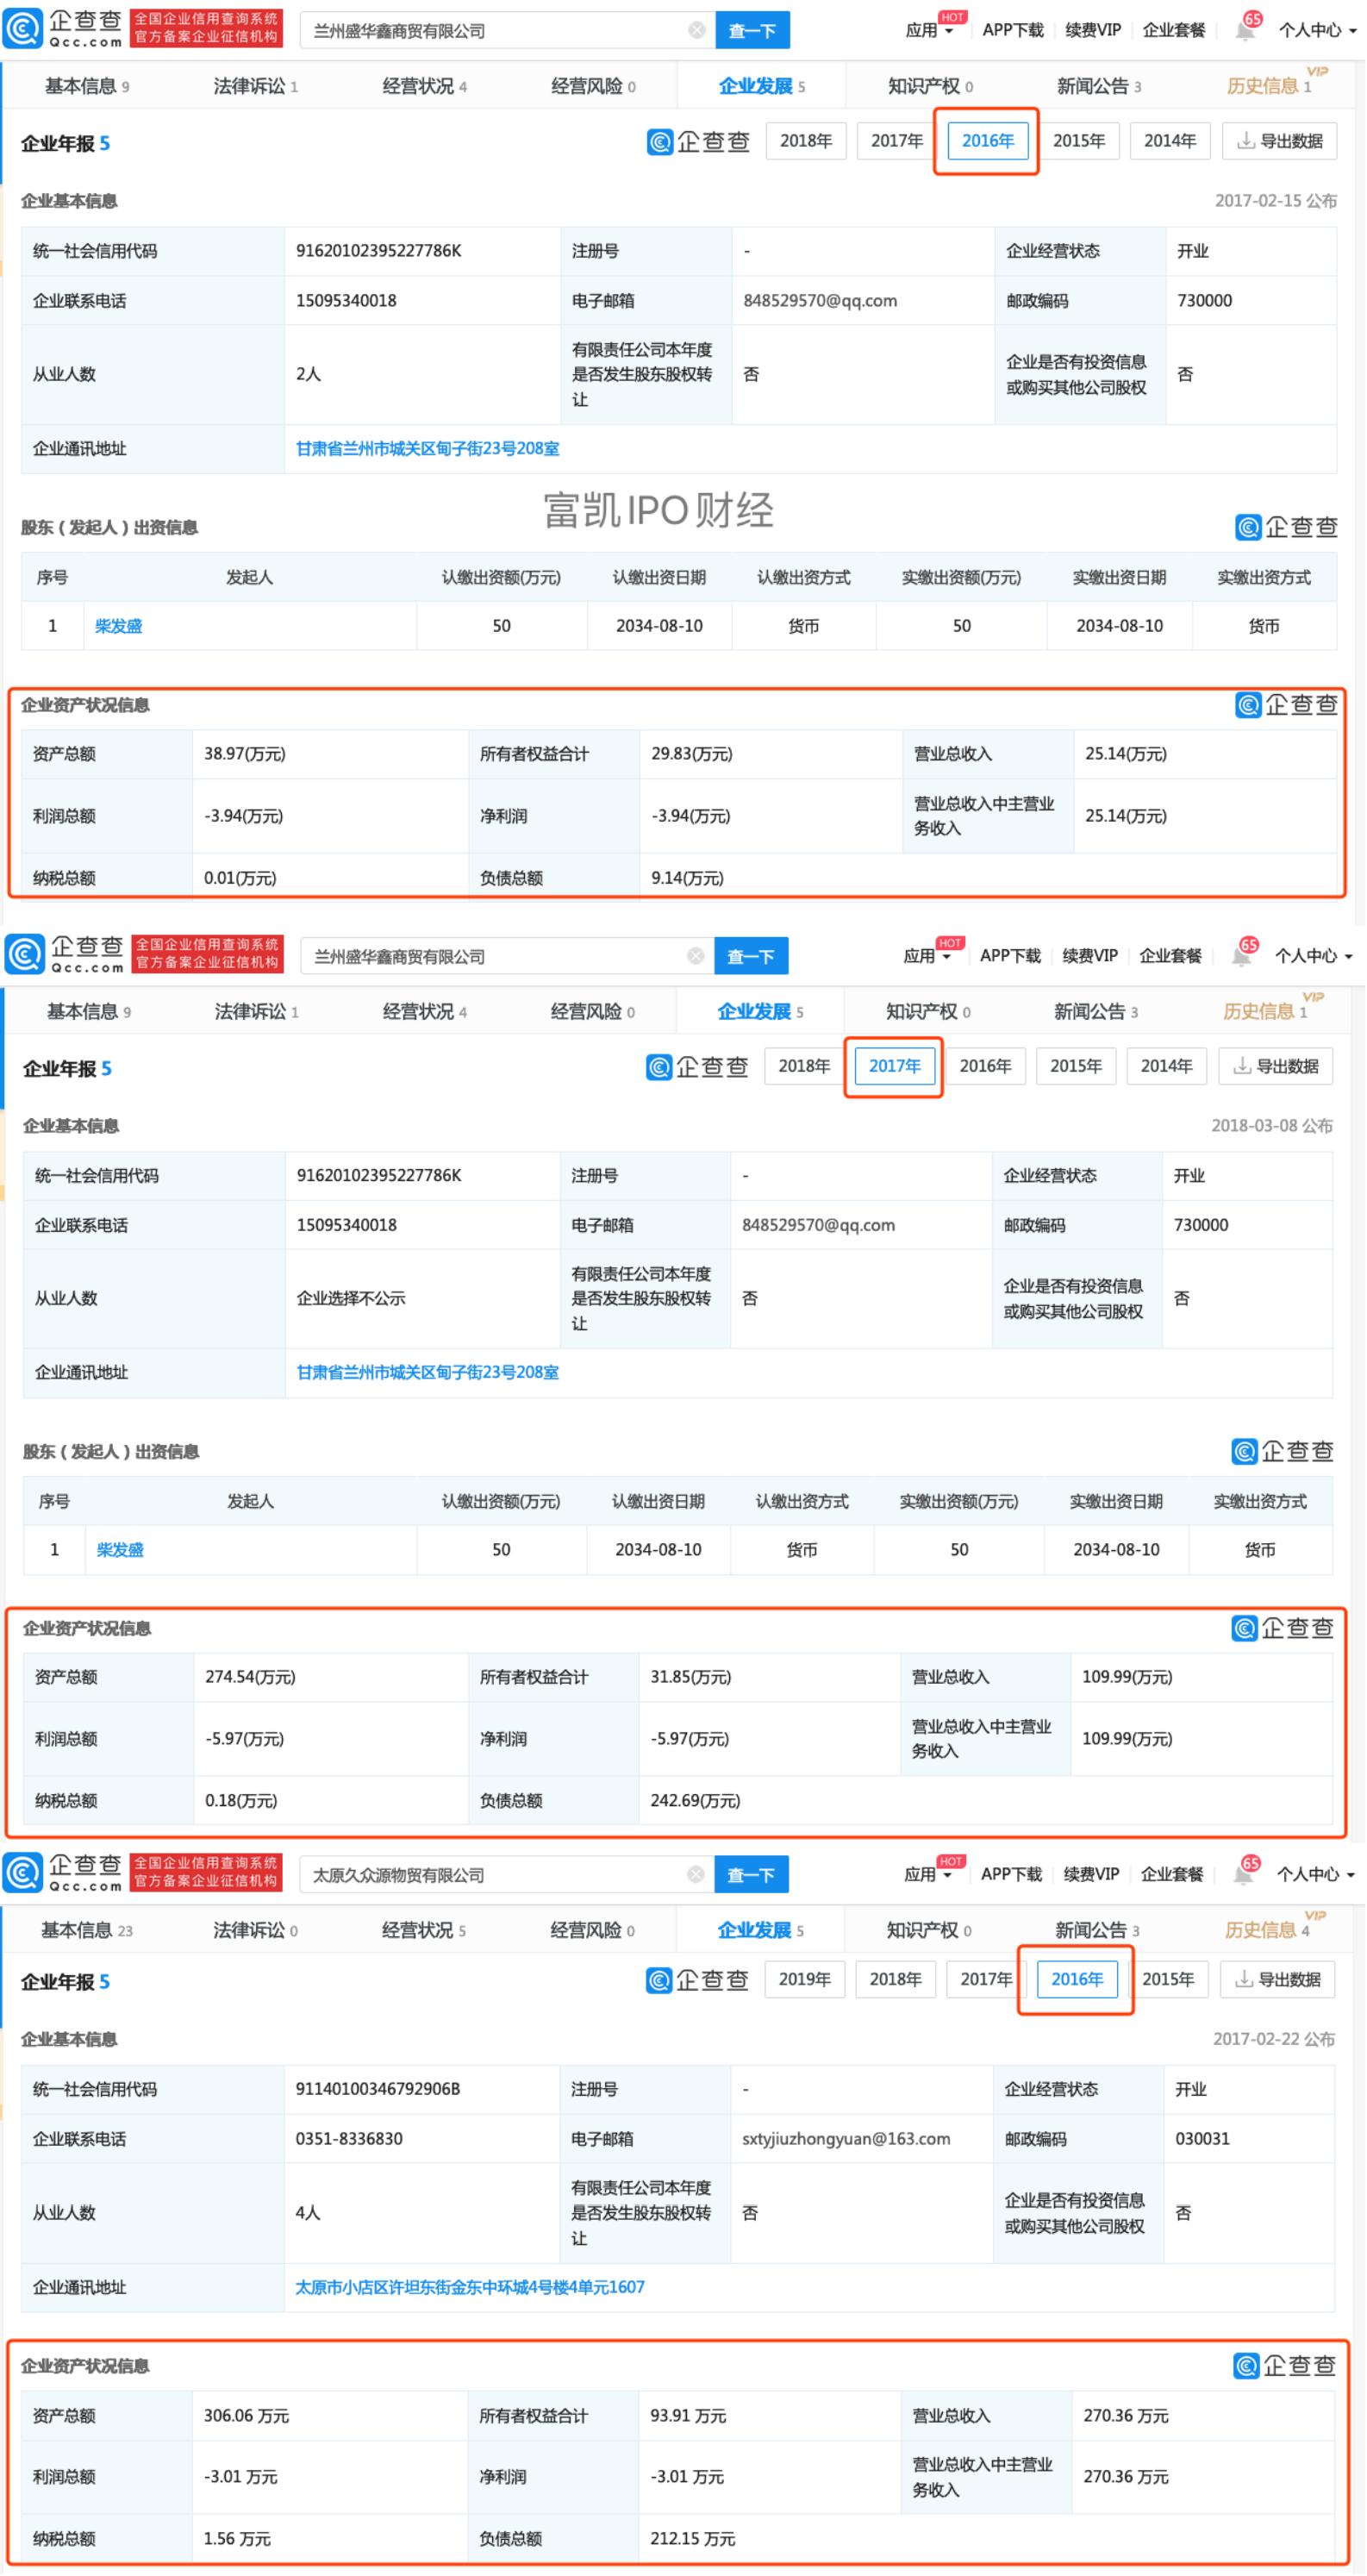
Task: Expand the 应用 menu in the topmost header
Action: click(928, 30)
